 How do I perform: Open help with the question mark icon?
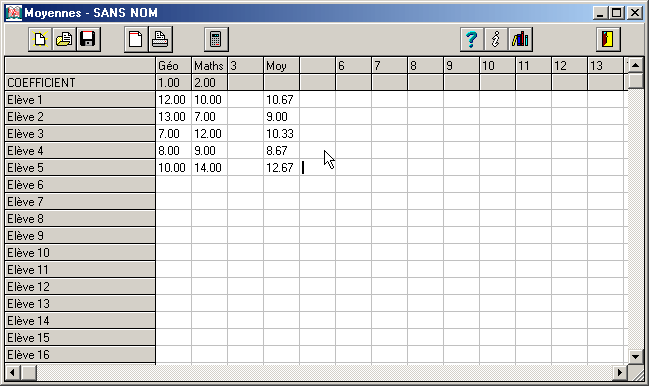click(x=471, y=39)
